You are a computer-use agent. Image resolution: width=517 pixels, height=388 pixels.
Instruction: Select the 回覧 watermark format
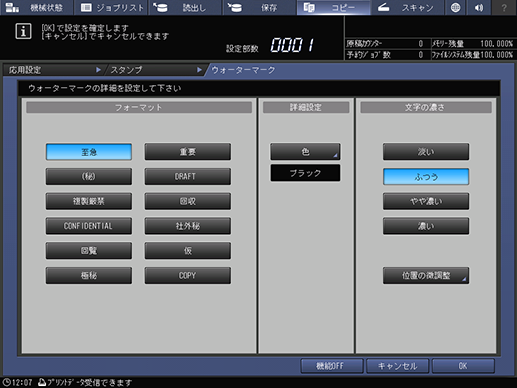89,251
